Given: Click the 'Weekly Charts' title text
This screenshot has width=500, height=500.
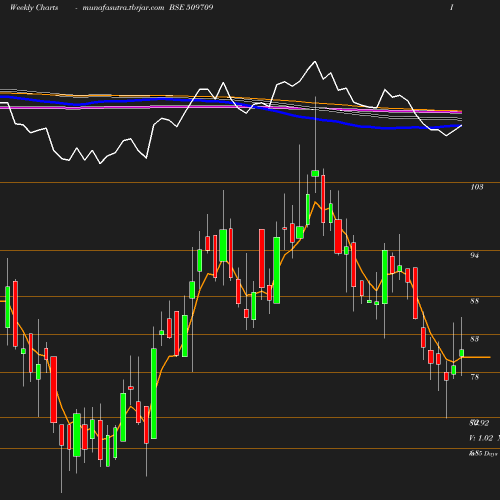Looking at the screenshot, I should click(x=34, y=7).
